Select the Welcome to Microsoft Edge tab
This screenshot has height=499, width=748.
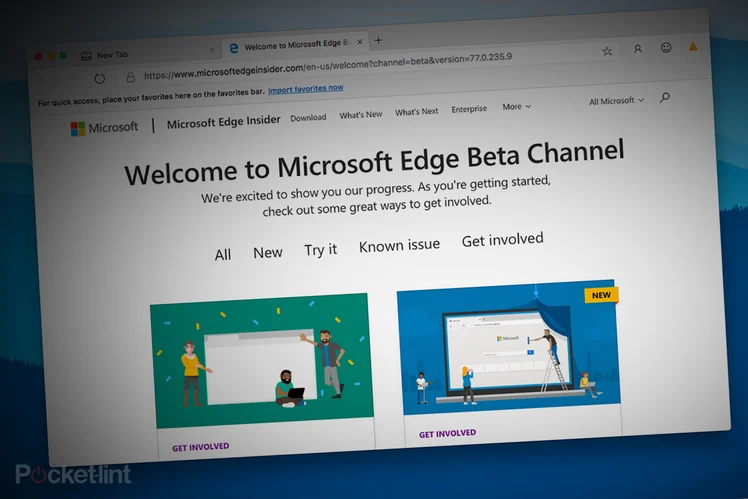(x=296, y=45)
